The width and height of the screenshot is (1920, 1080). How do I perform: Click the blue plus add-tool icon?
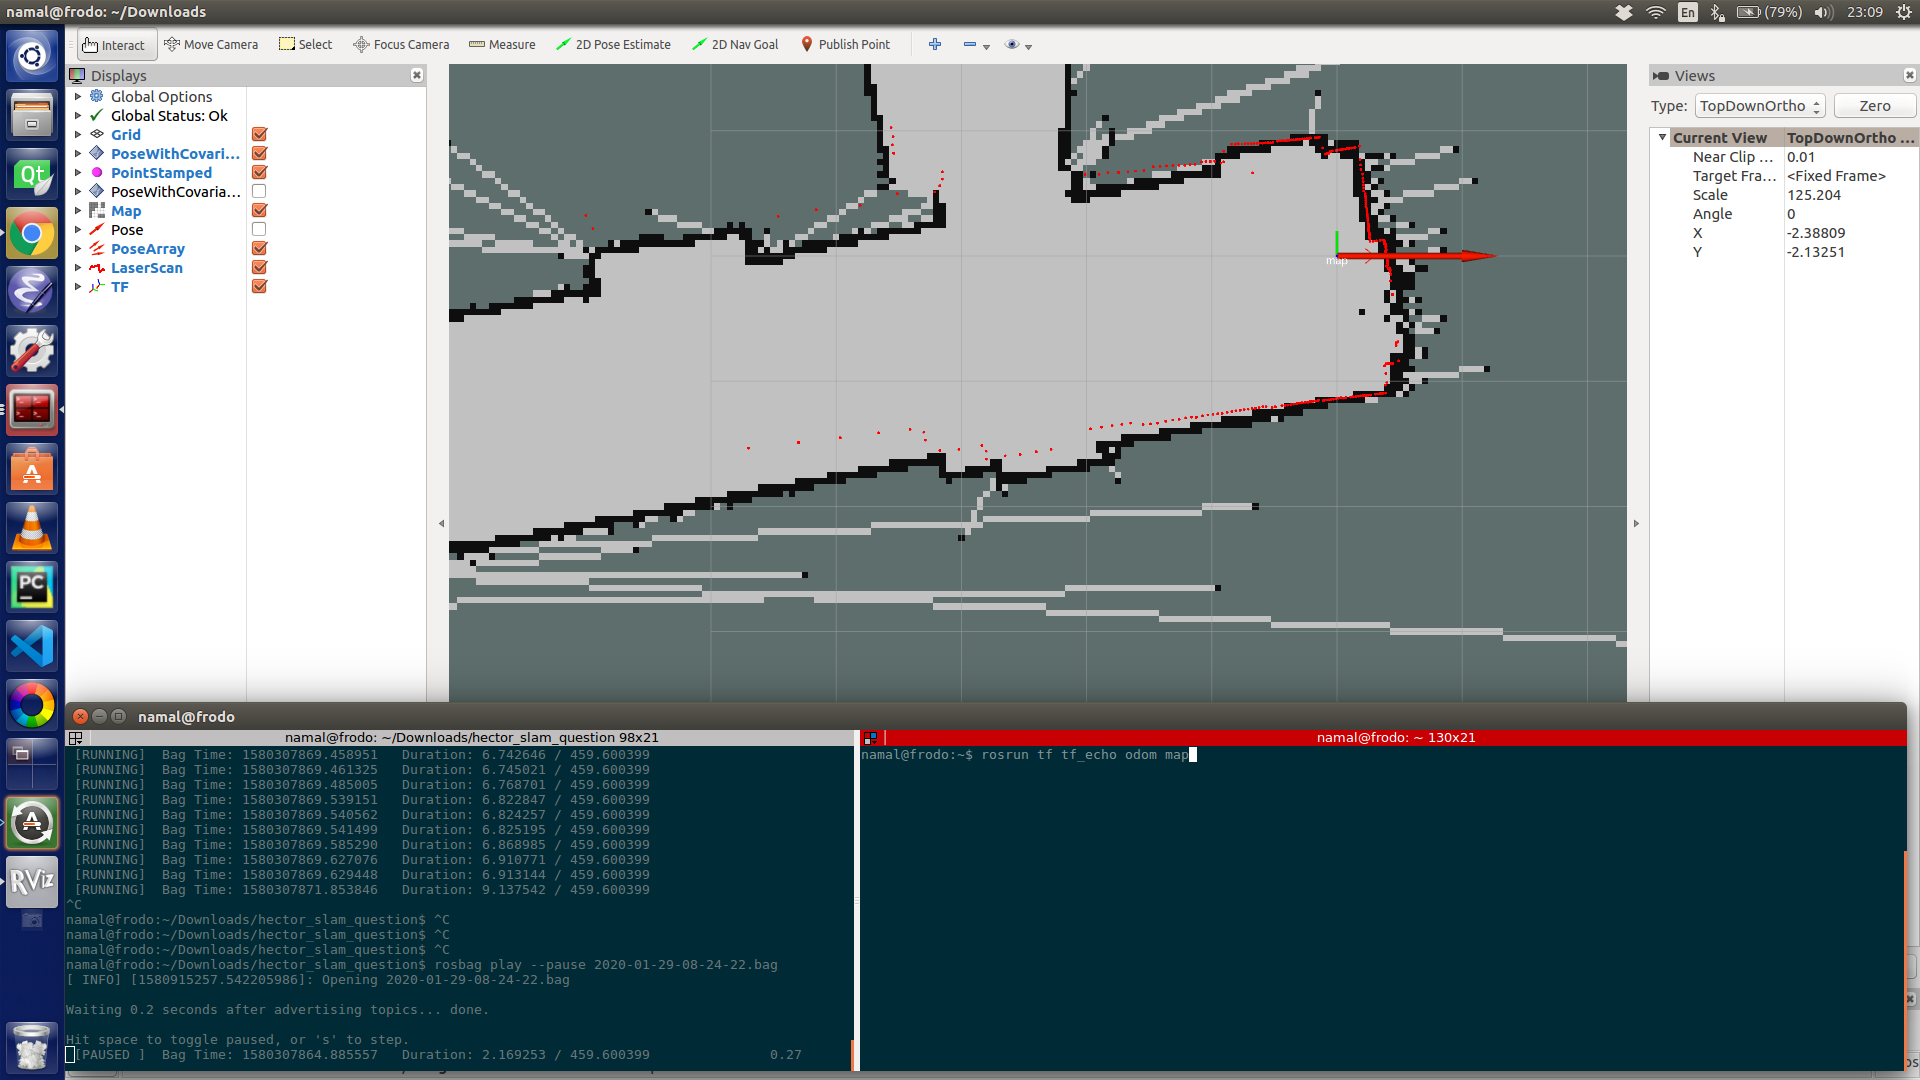[x=935, y=44]
